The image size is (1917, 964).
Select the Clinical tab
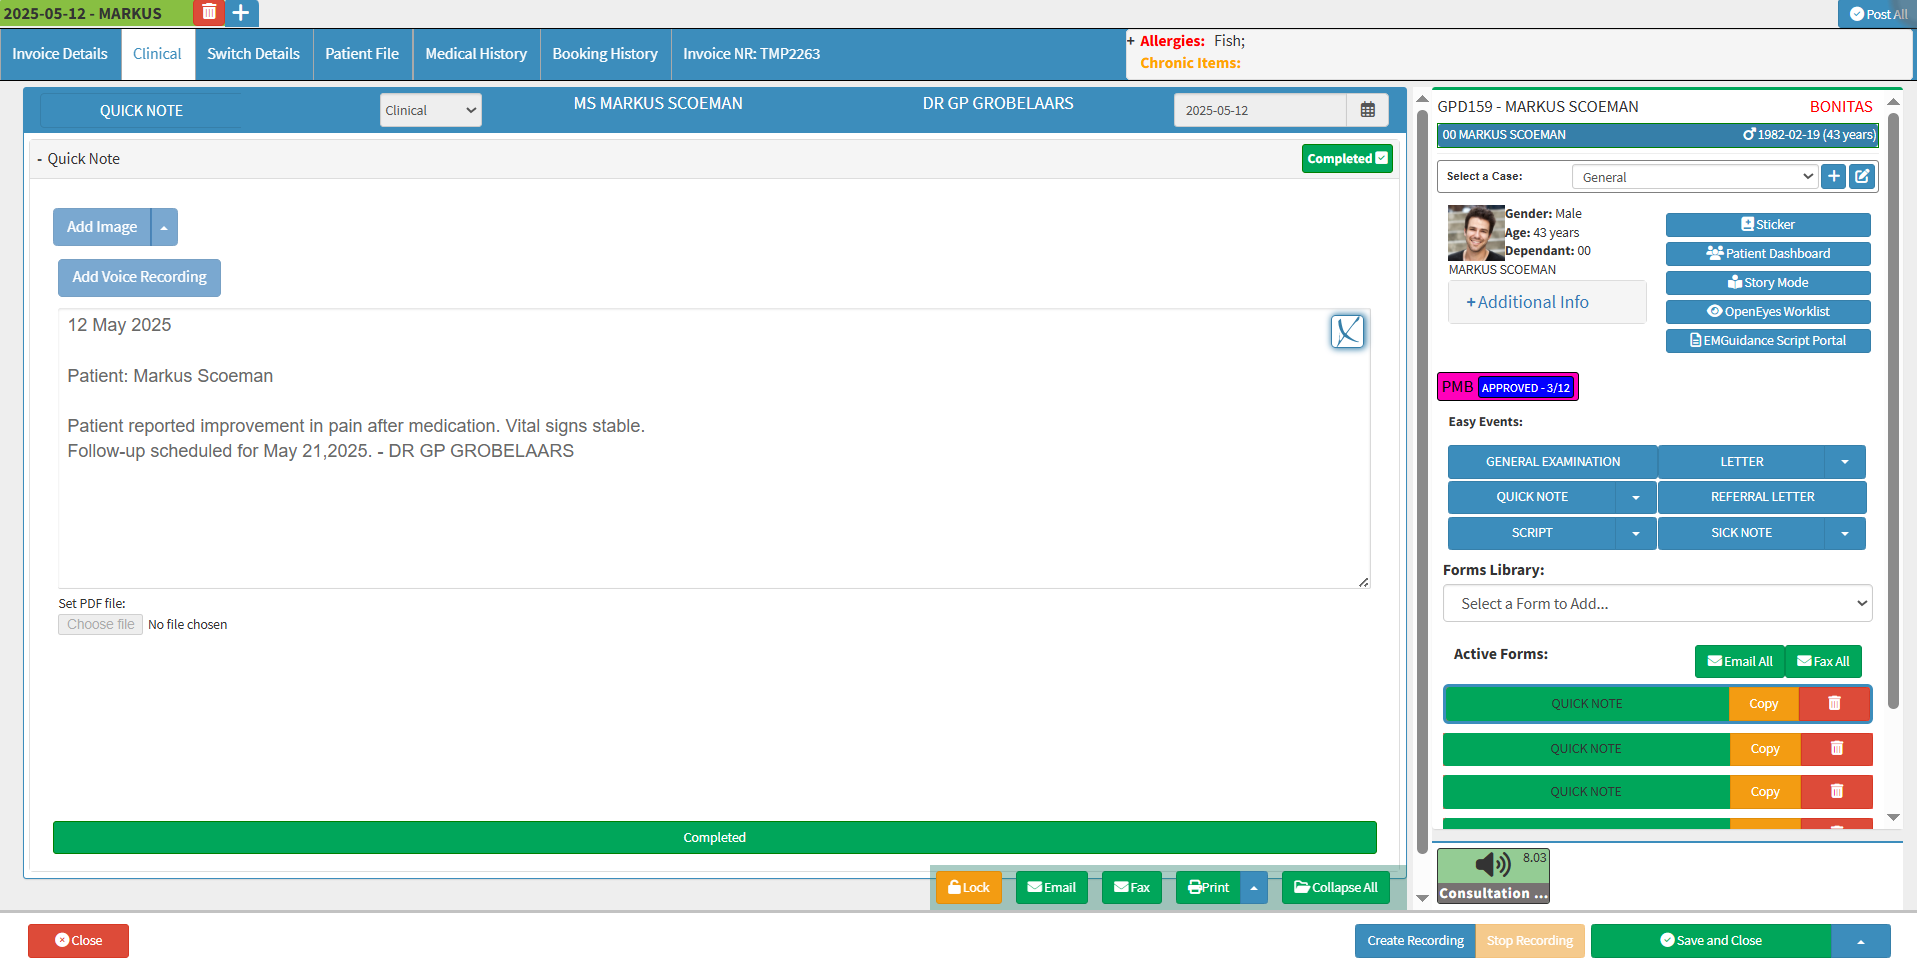coord(157,54)
